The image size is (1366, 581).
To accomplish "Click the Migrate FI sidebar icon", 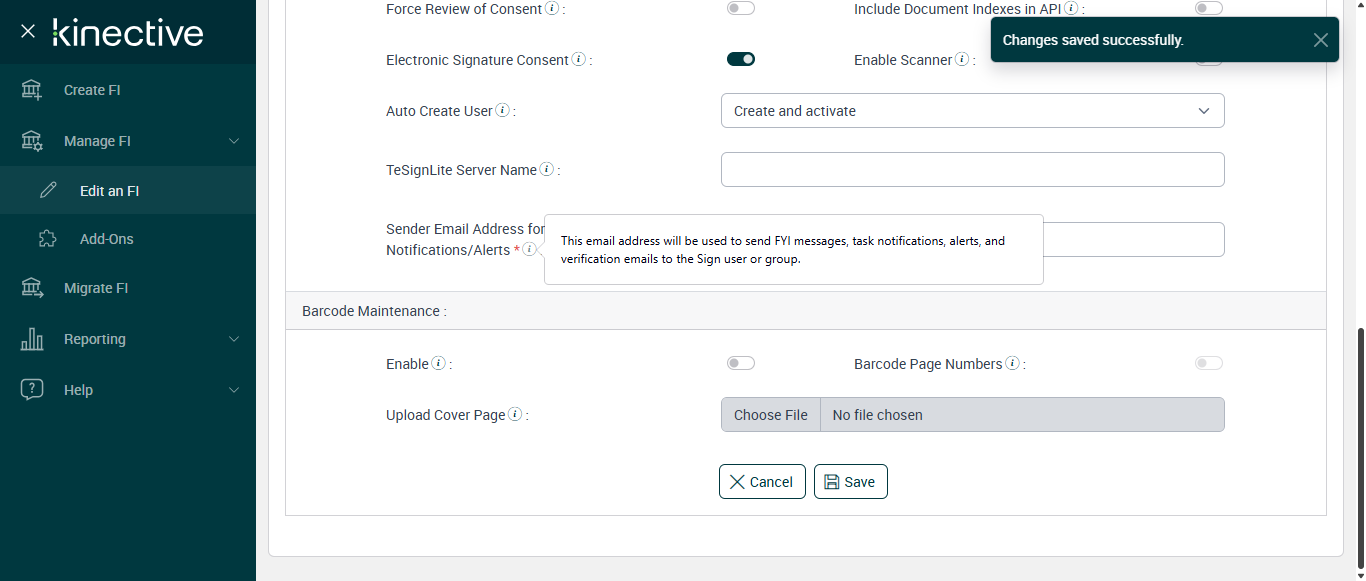I will pos(32,288).
